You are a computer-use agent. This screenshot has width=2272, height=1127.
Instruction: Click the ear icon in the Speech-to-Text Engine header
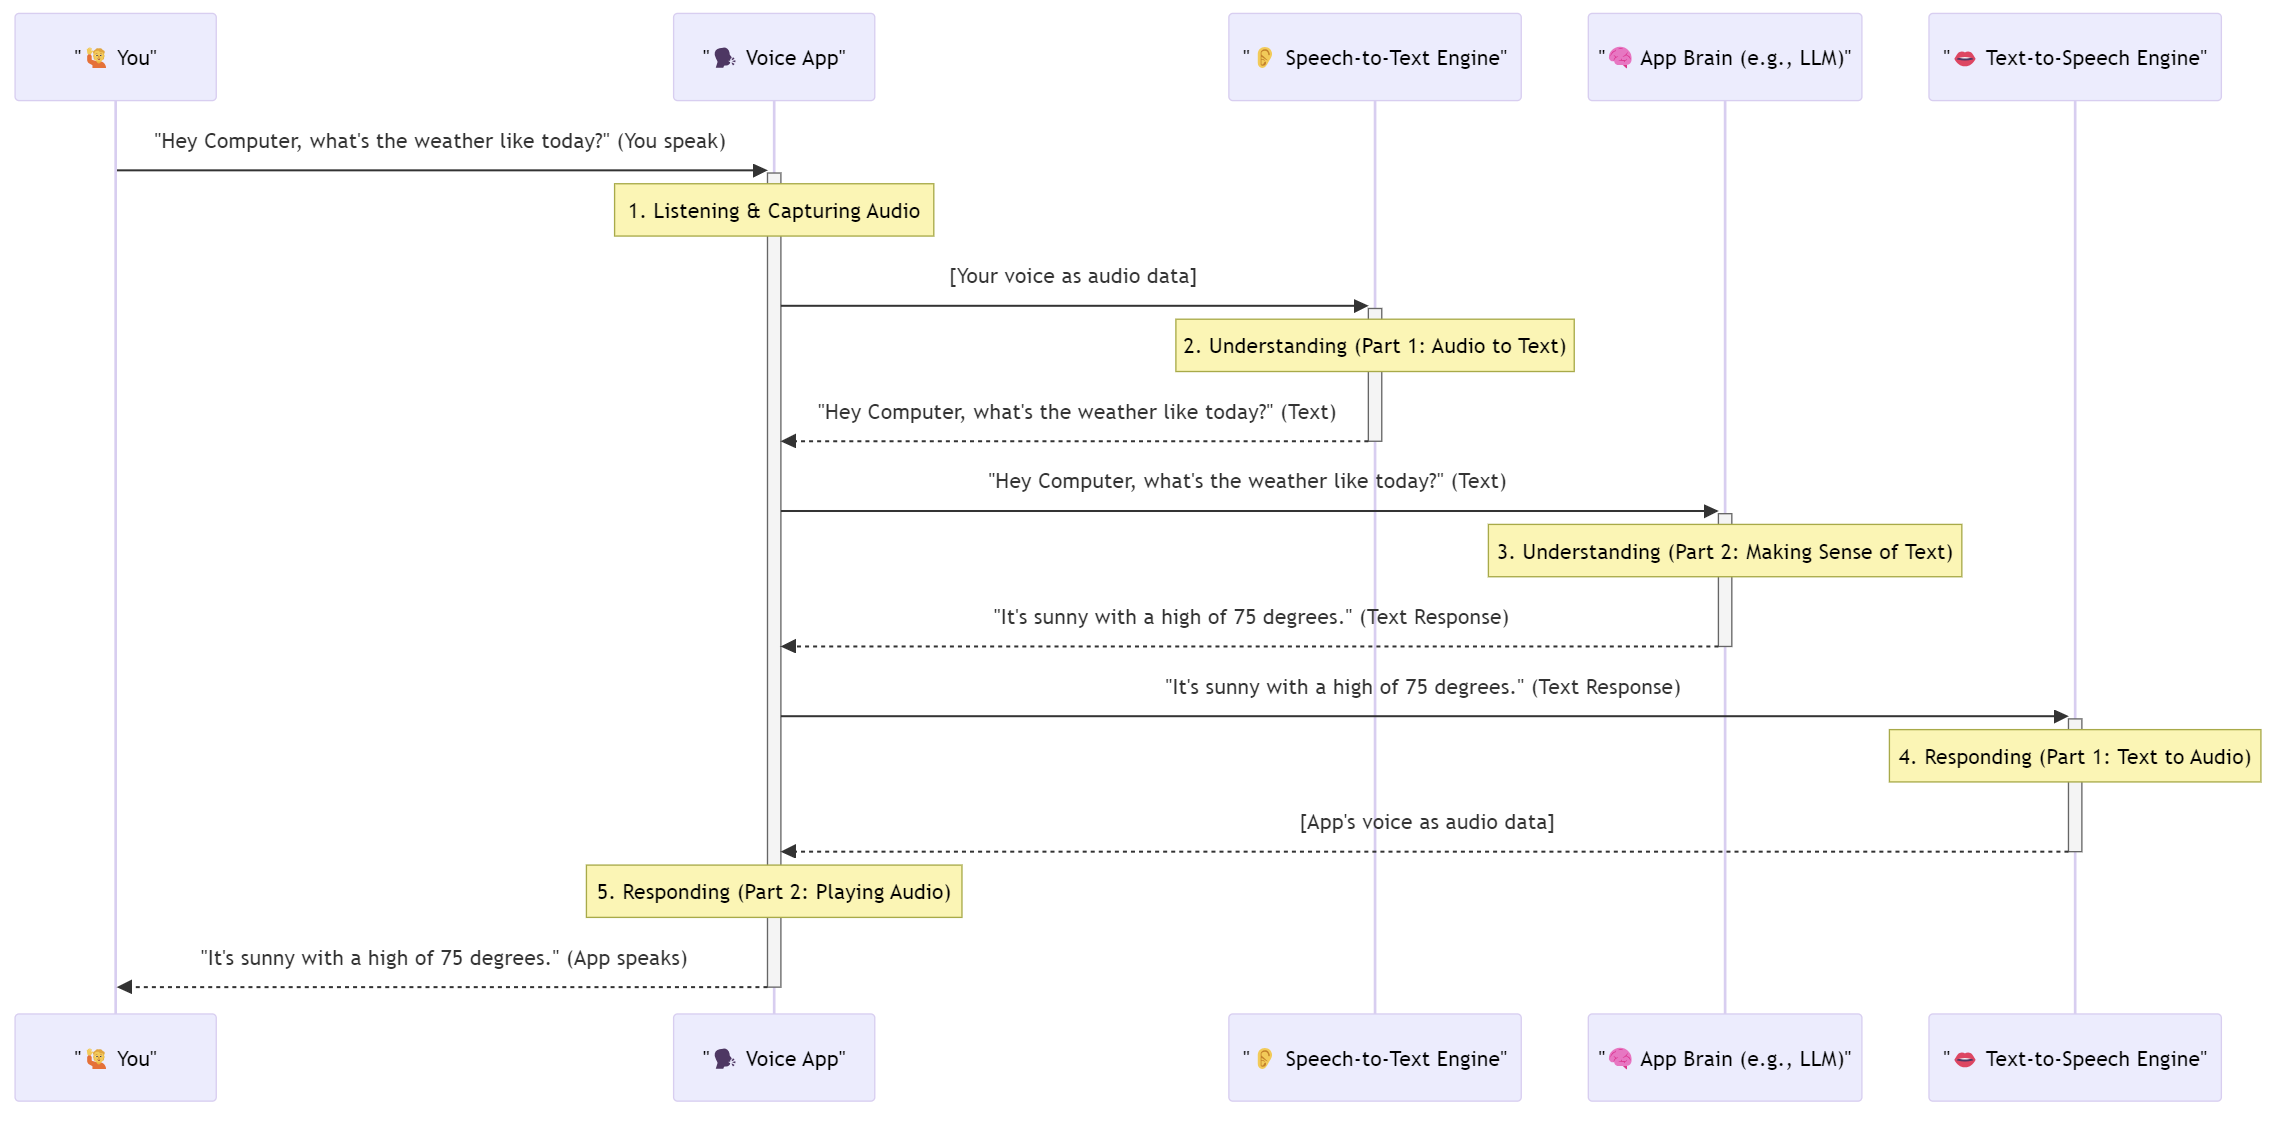click(x=1266, y=57)
